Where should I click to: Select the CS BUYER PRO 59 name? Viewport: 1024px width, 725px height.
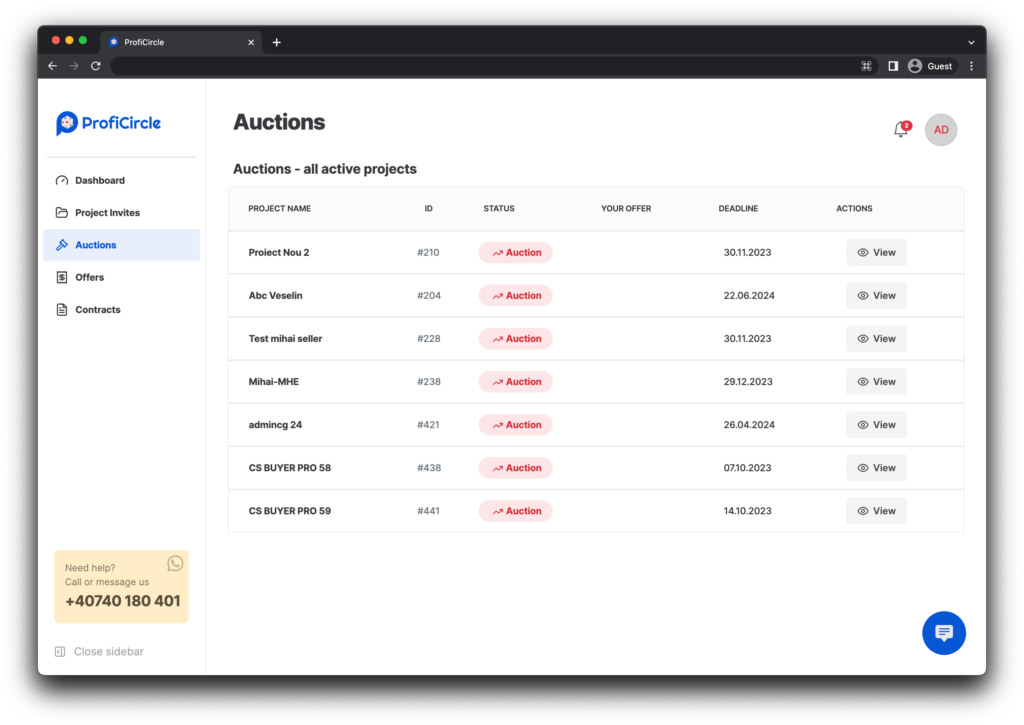(290, 511)
